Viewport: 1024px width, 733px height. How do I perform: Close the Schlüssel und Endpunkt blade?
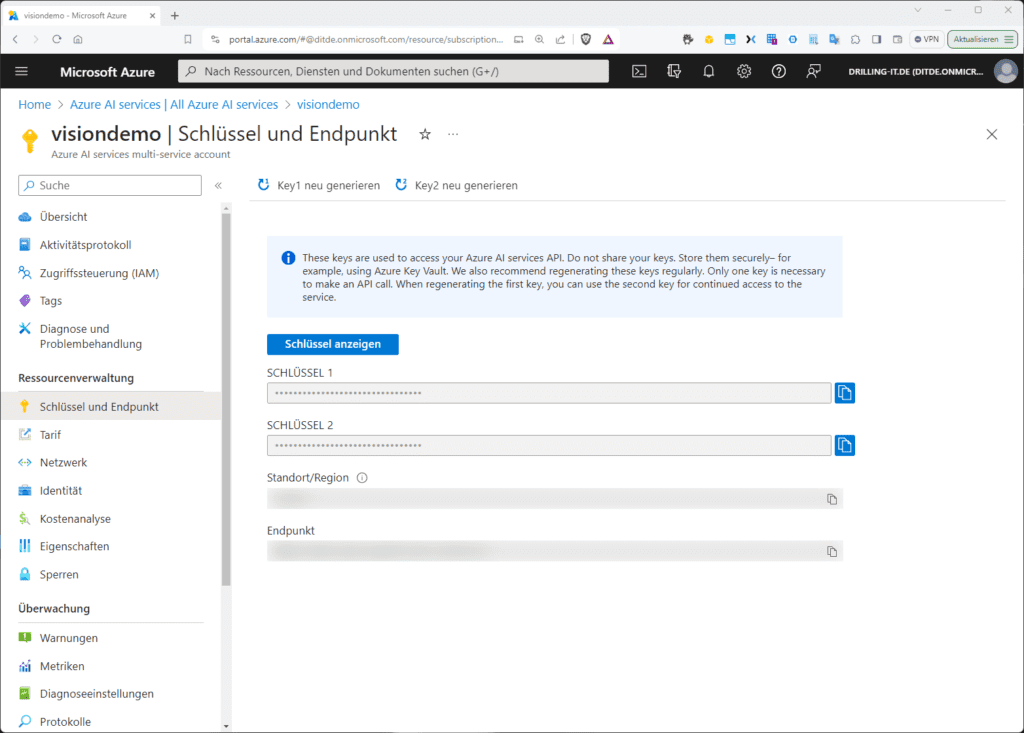point(991,134)
